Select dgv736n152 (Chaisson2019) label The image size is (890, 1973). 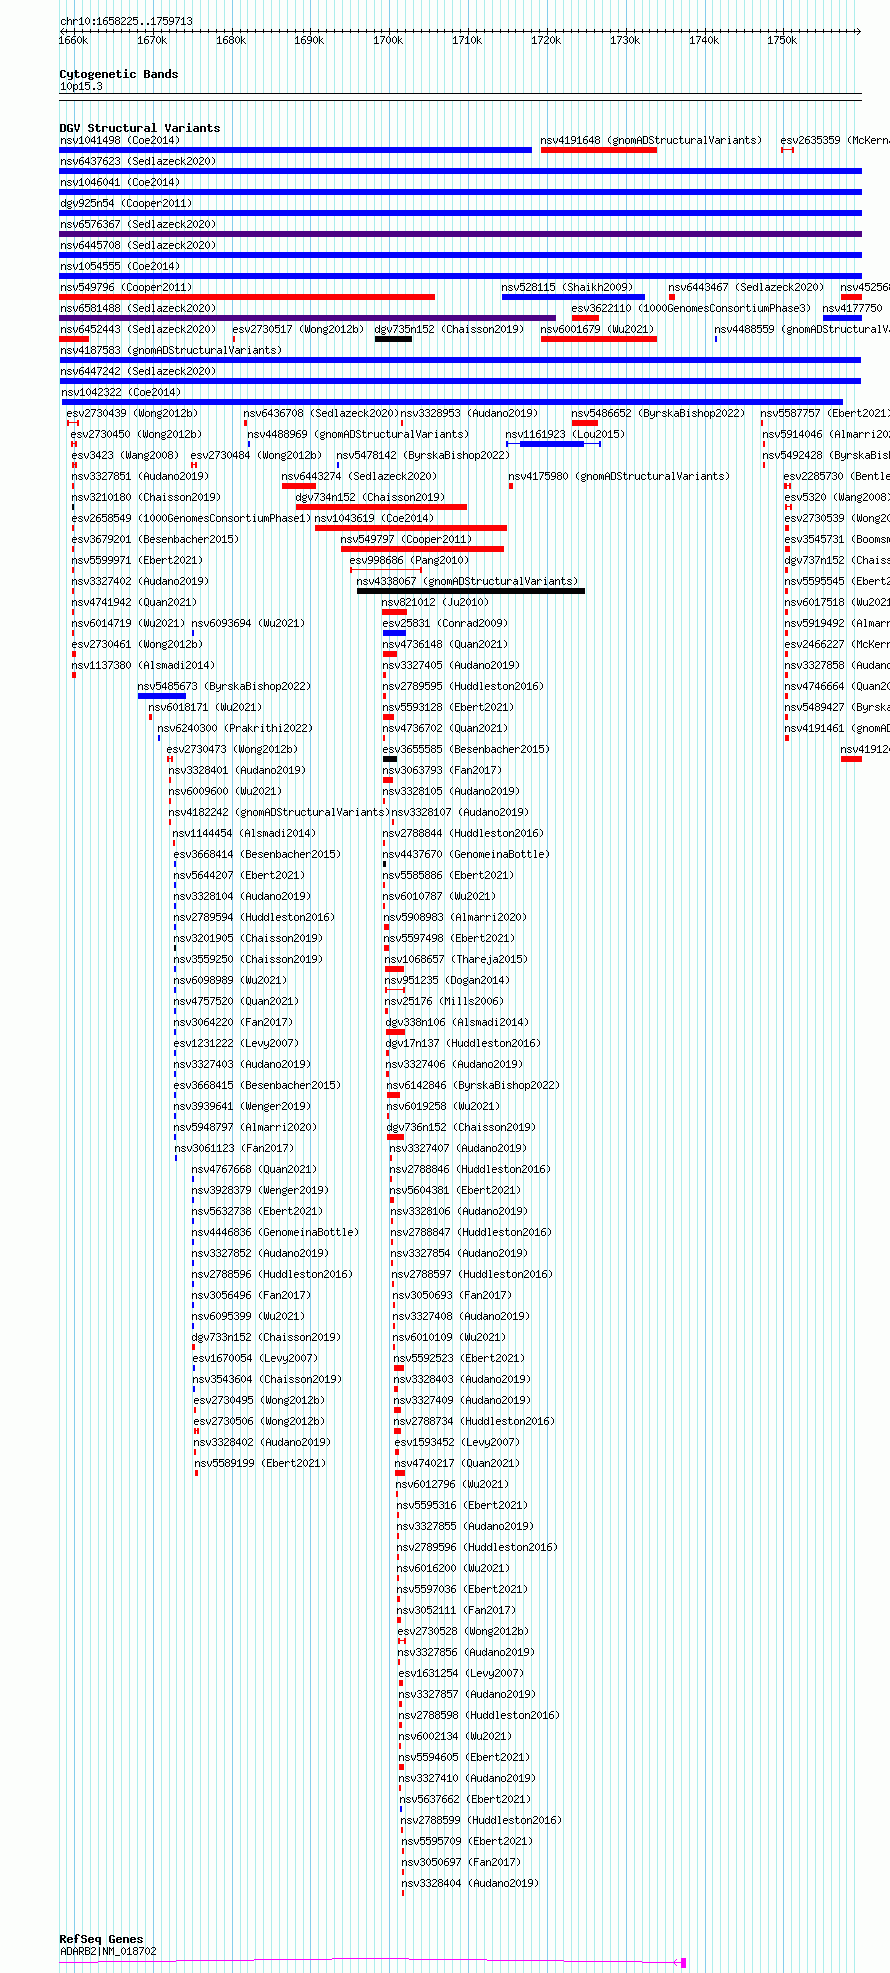click(x=461, y=1127)
